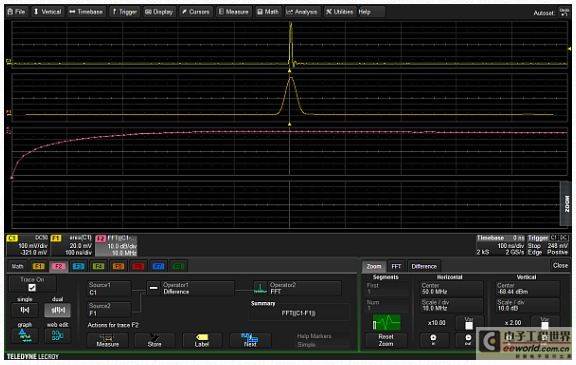Edit the horizontal Center 50.0 MHz field

[x=451, y=289]
